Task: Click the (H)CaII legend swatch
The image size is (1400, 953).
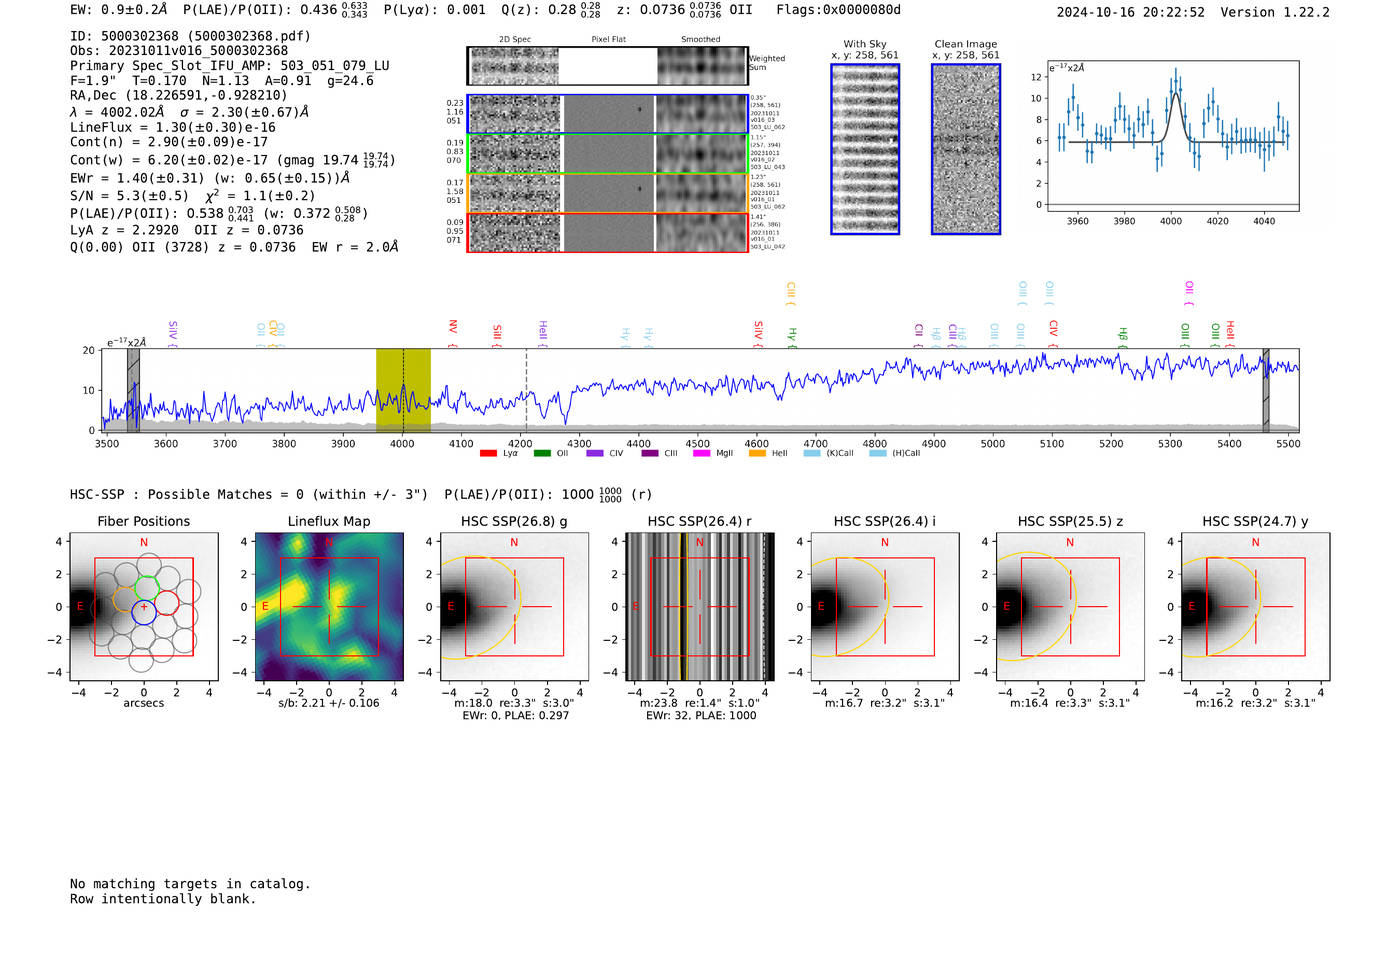Action: pyautogui.click(x=878, y=453)
